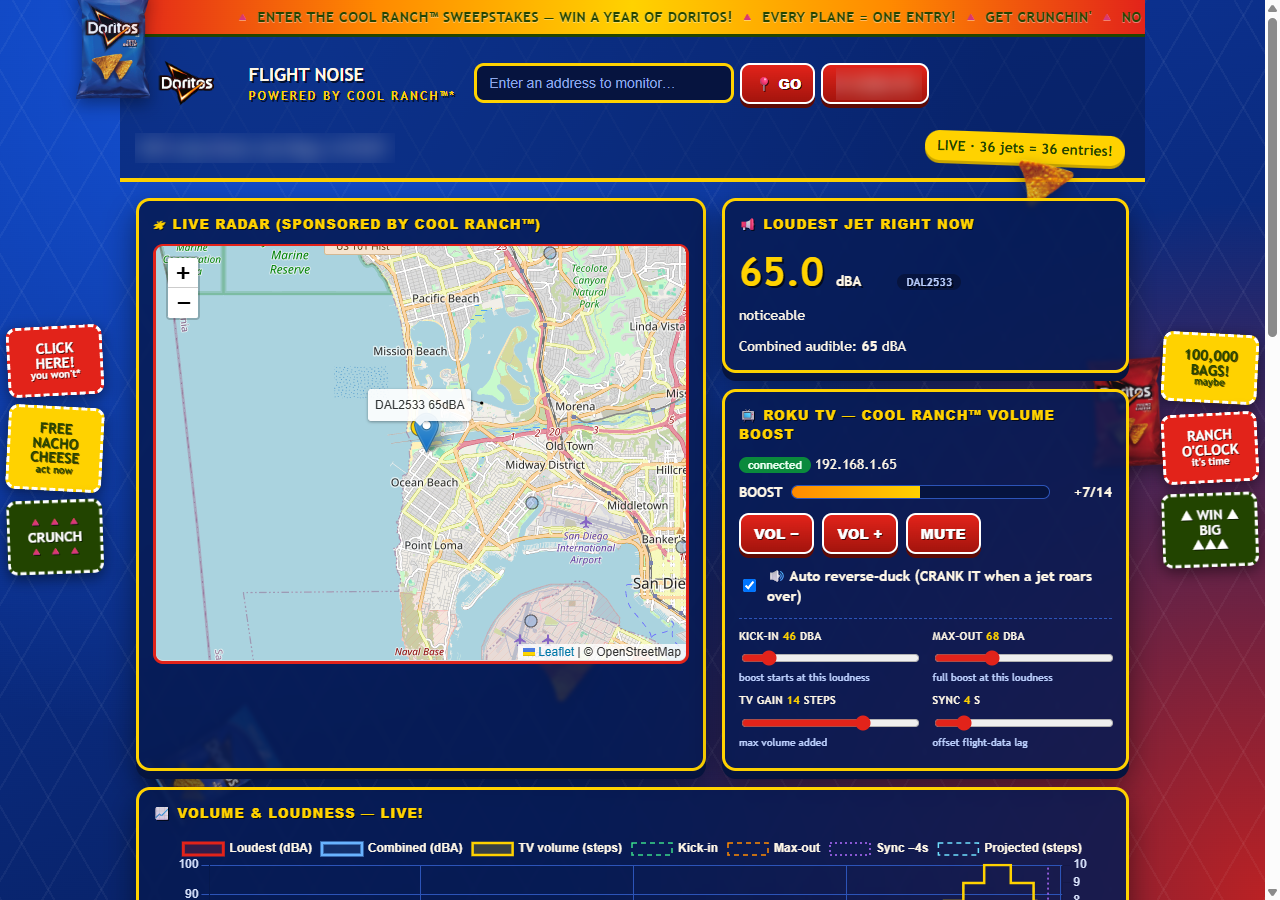The height and width of the screenshot is (900, 1280).
Task: Click the 192.168.1.65 IP address
Action: [x=856, y=465]
